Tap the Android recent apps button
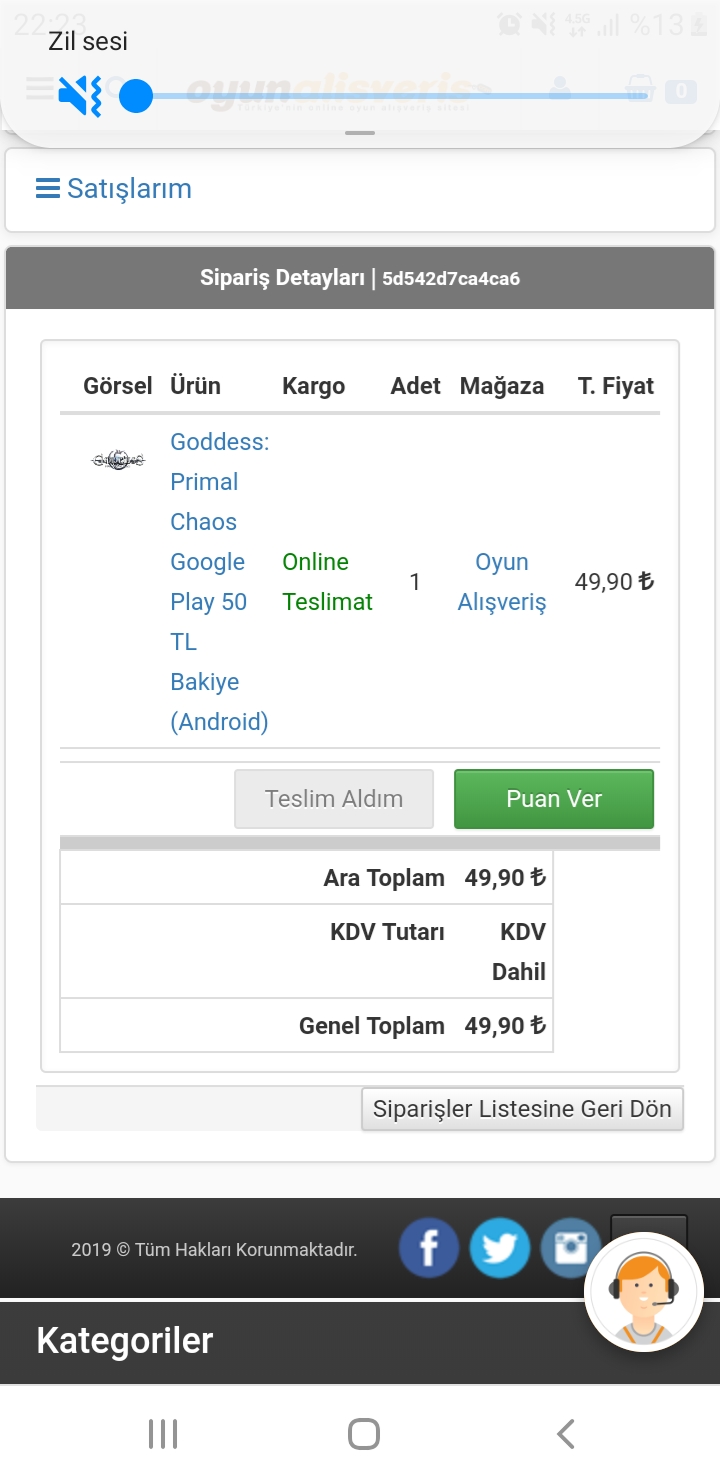 tap(163, 1434)
